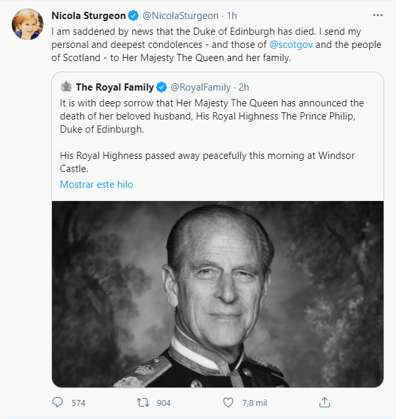Click the reply speech bubble icon

click(57, 402)
